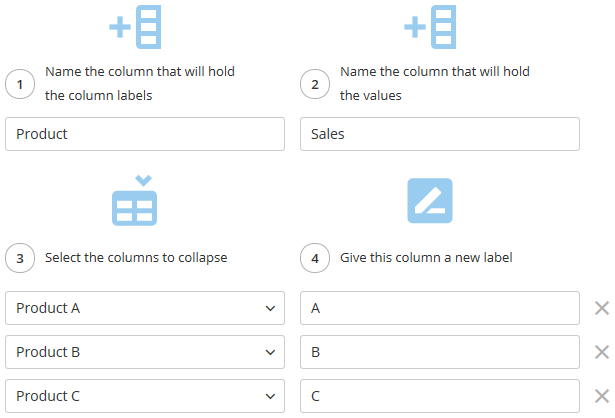Viewport: 615px width, 418px height.
Task: Click the step 4 number circle
Action: (x=315, y=258)
